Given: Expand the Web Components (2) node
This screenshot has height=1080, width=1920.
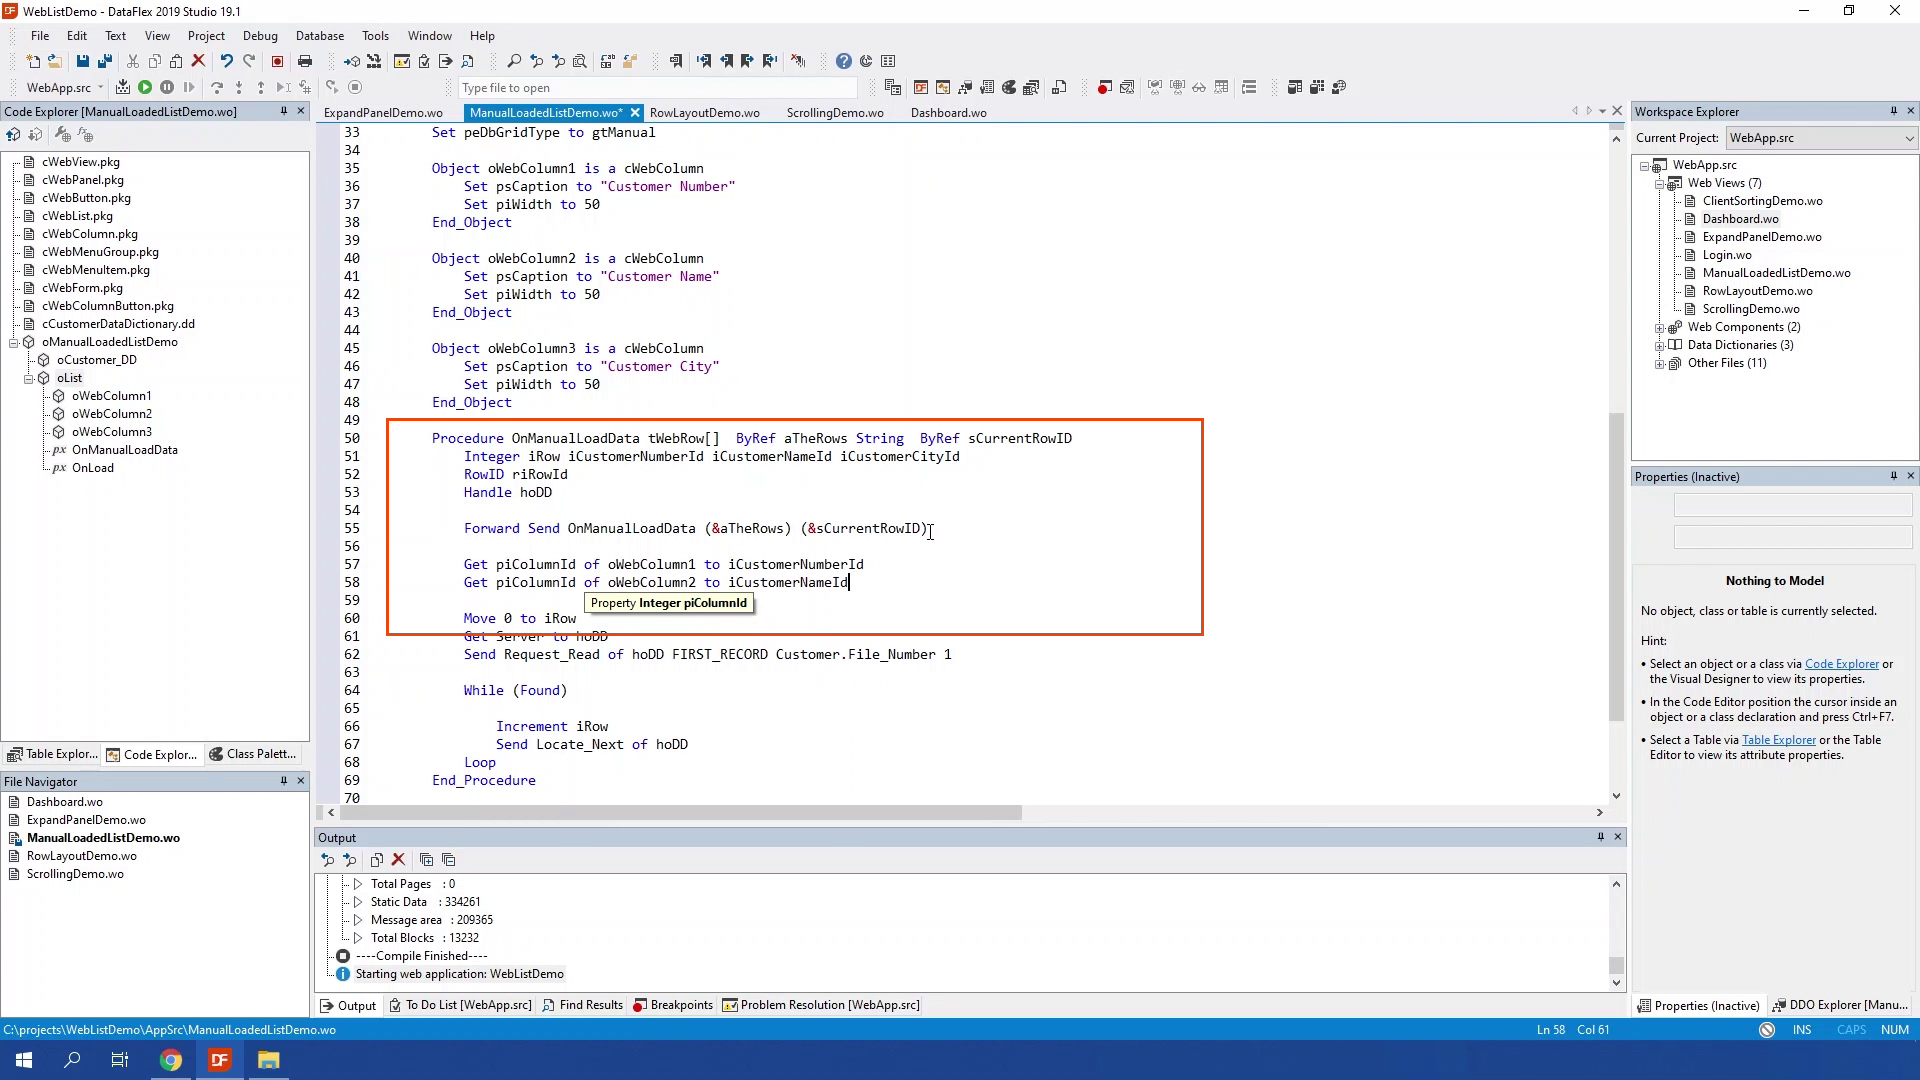Looking at the screenshot, I should click(1660, 328).
